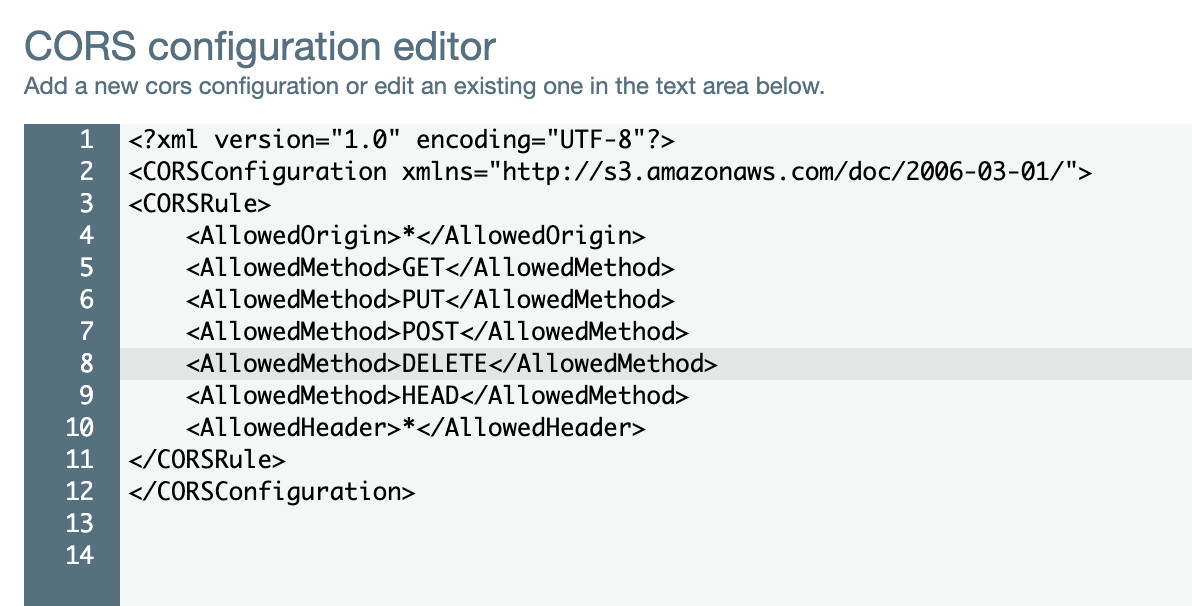
Task: Select the AllowedHeader wildcard line
Action: pyautogui.click(x=415, y=427)
